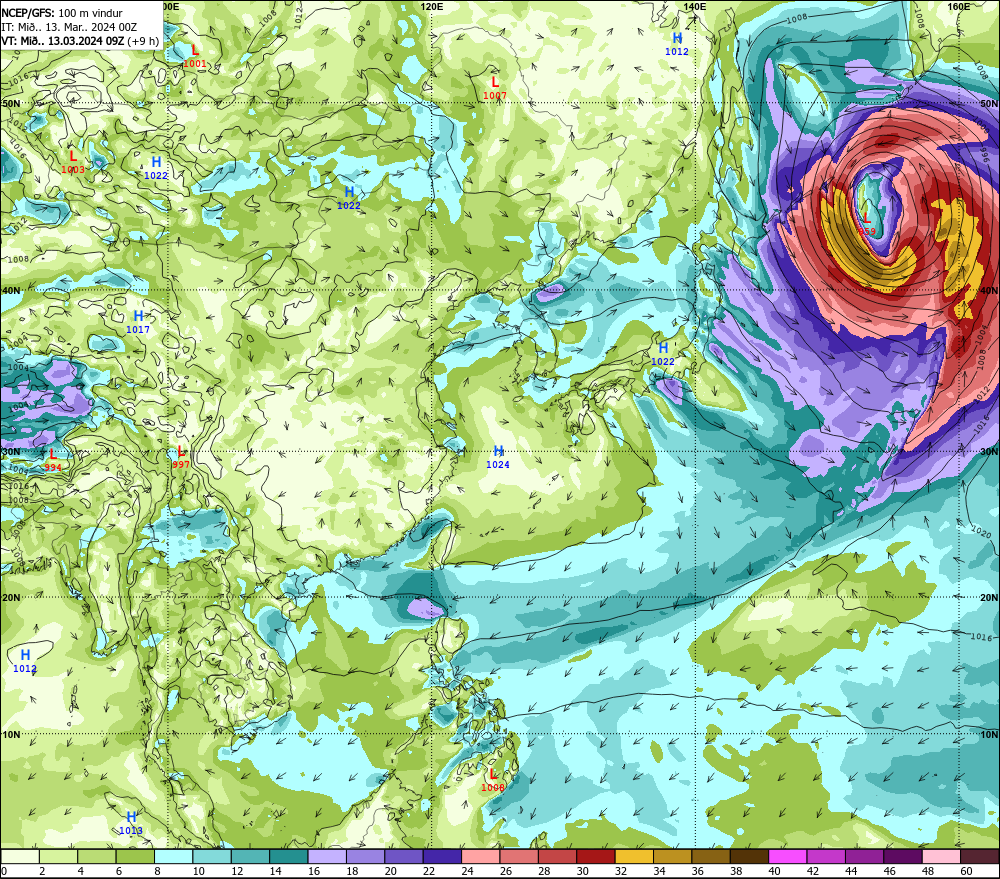Click the legend number 32
Screen dimensions: 1000x879
(x=621, y=871)
